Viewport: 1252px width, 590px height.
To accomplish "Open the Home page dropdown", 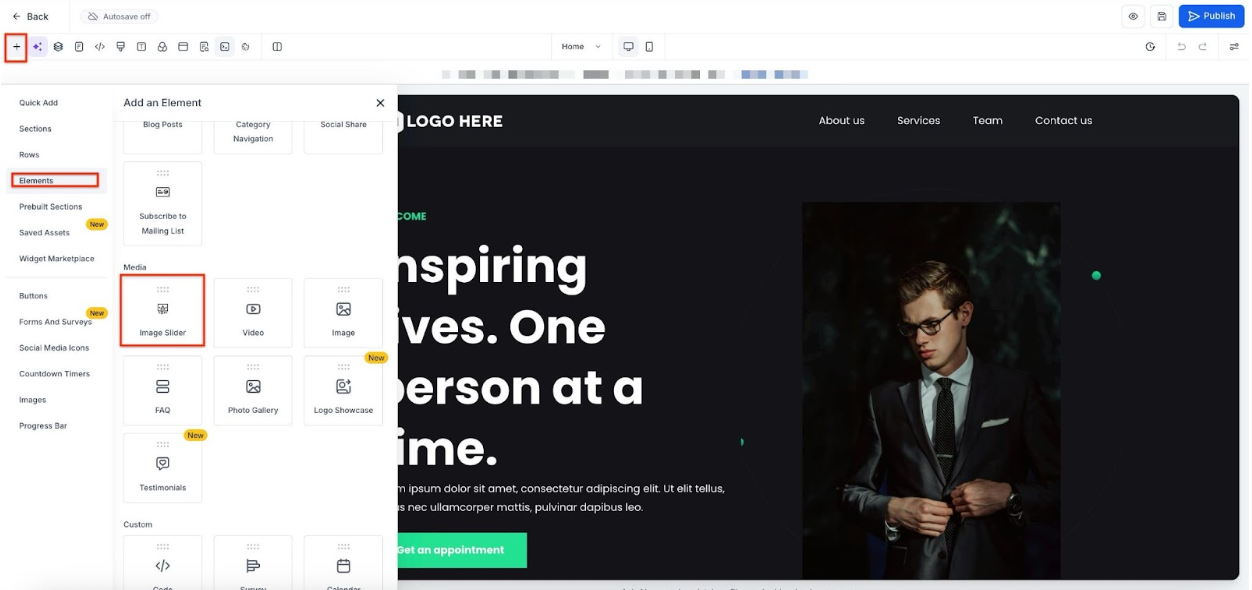I will (x=581, y=47).
